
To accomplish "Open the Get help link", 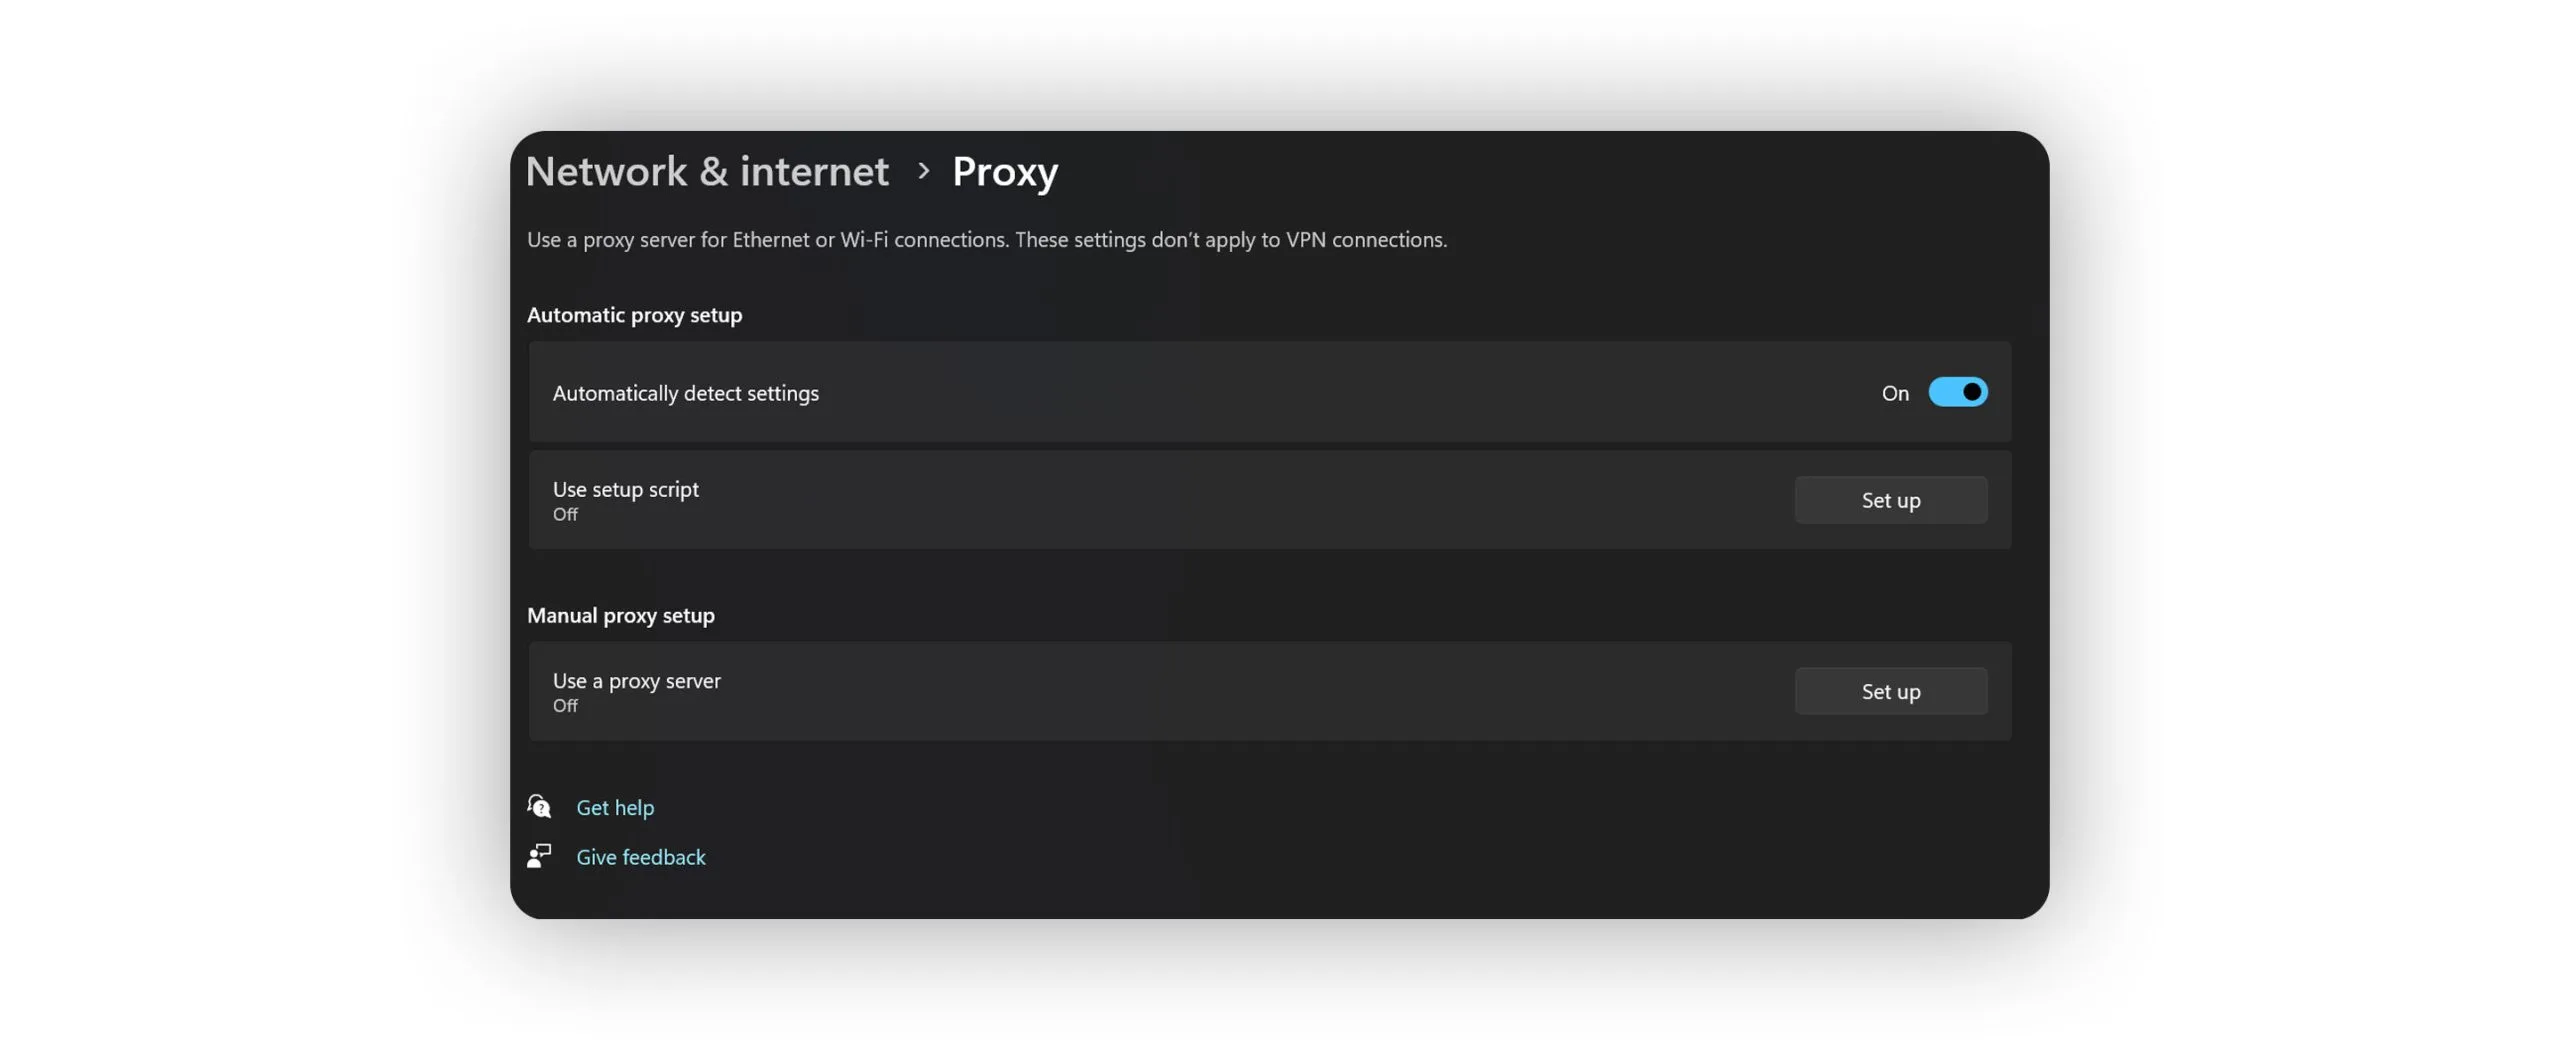I will (x=615, y=807).
